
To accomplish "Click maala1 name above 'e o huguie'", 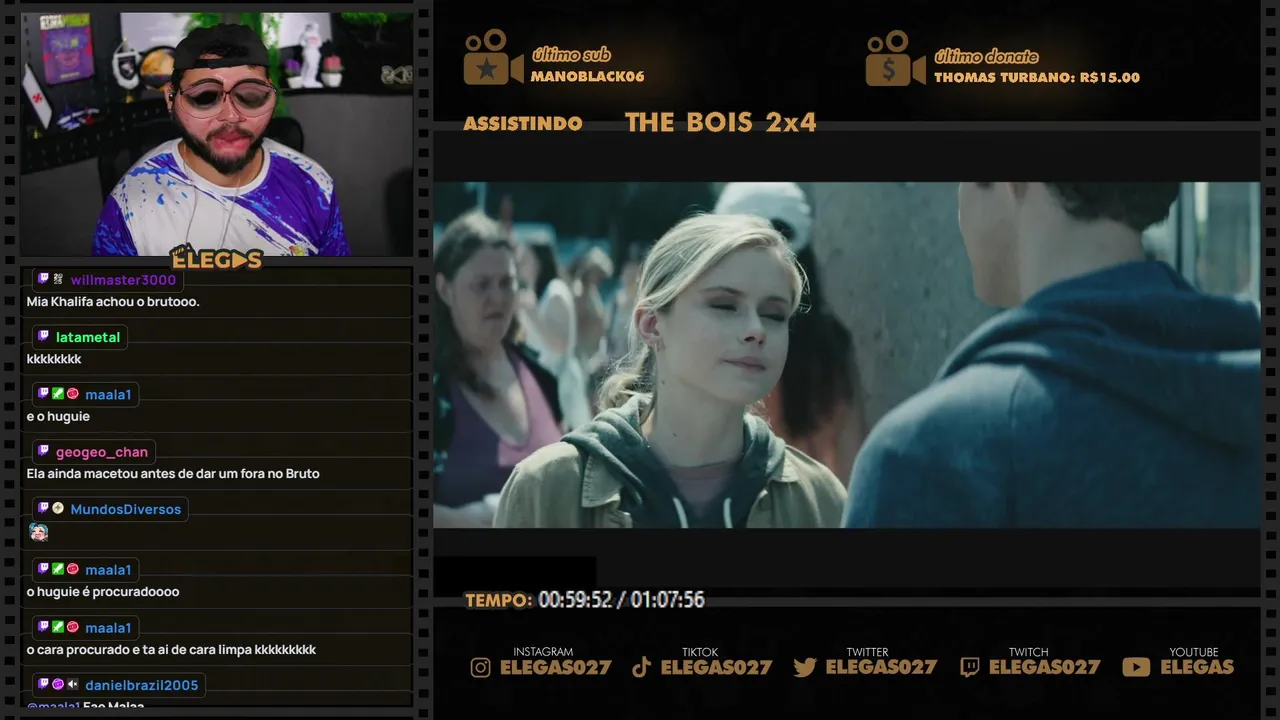I will coord(108,395).
